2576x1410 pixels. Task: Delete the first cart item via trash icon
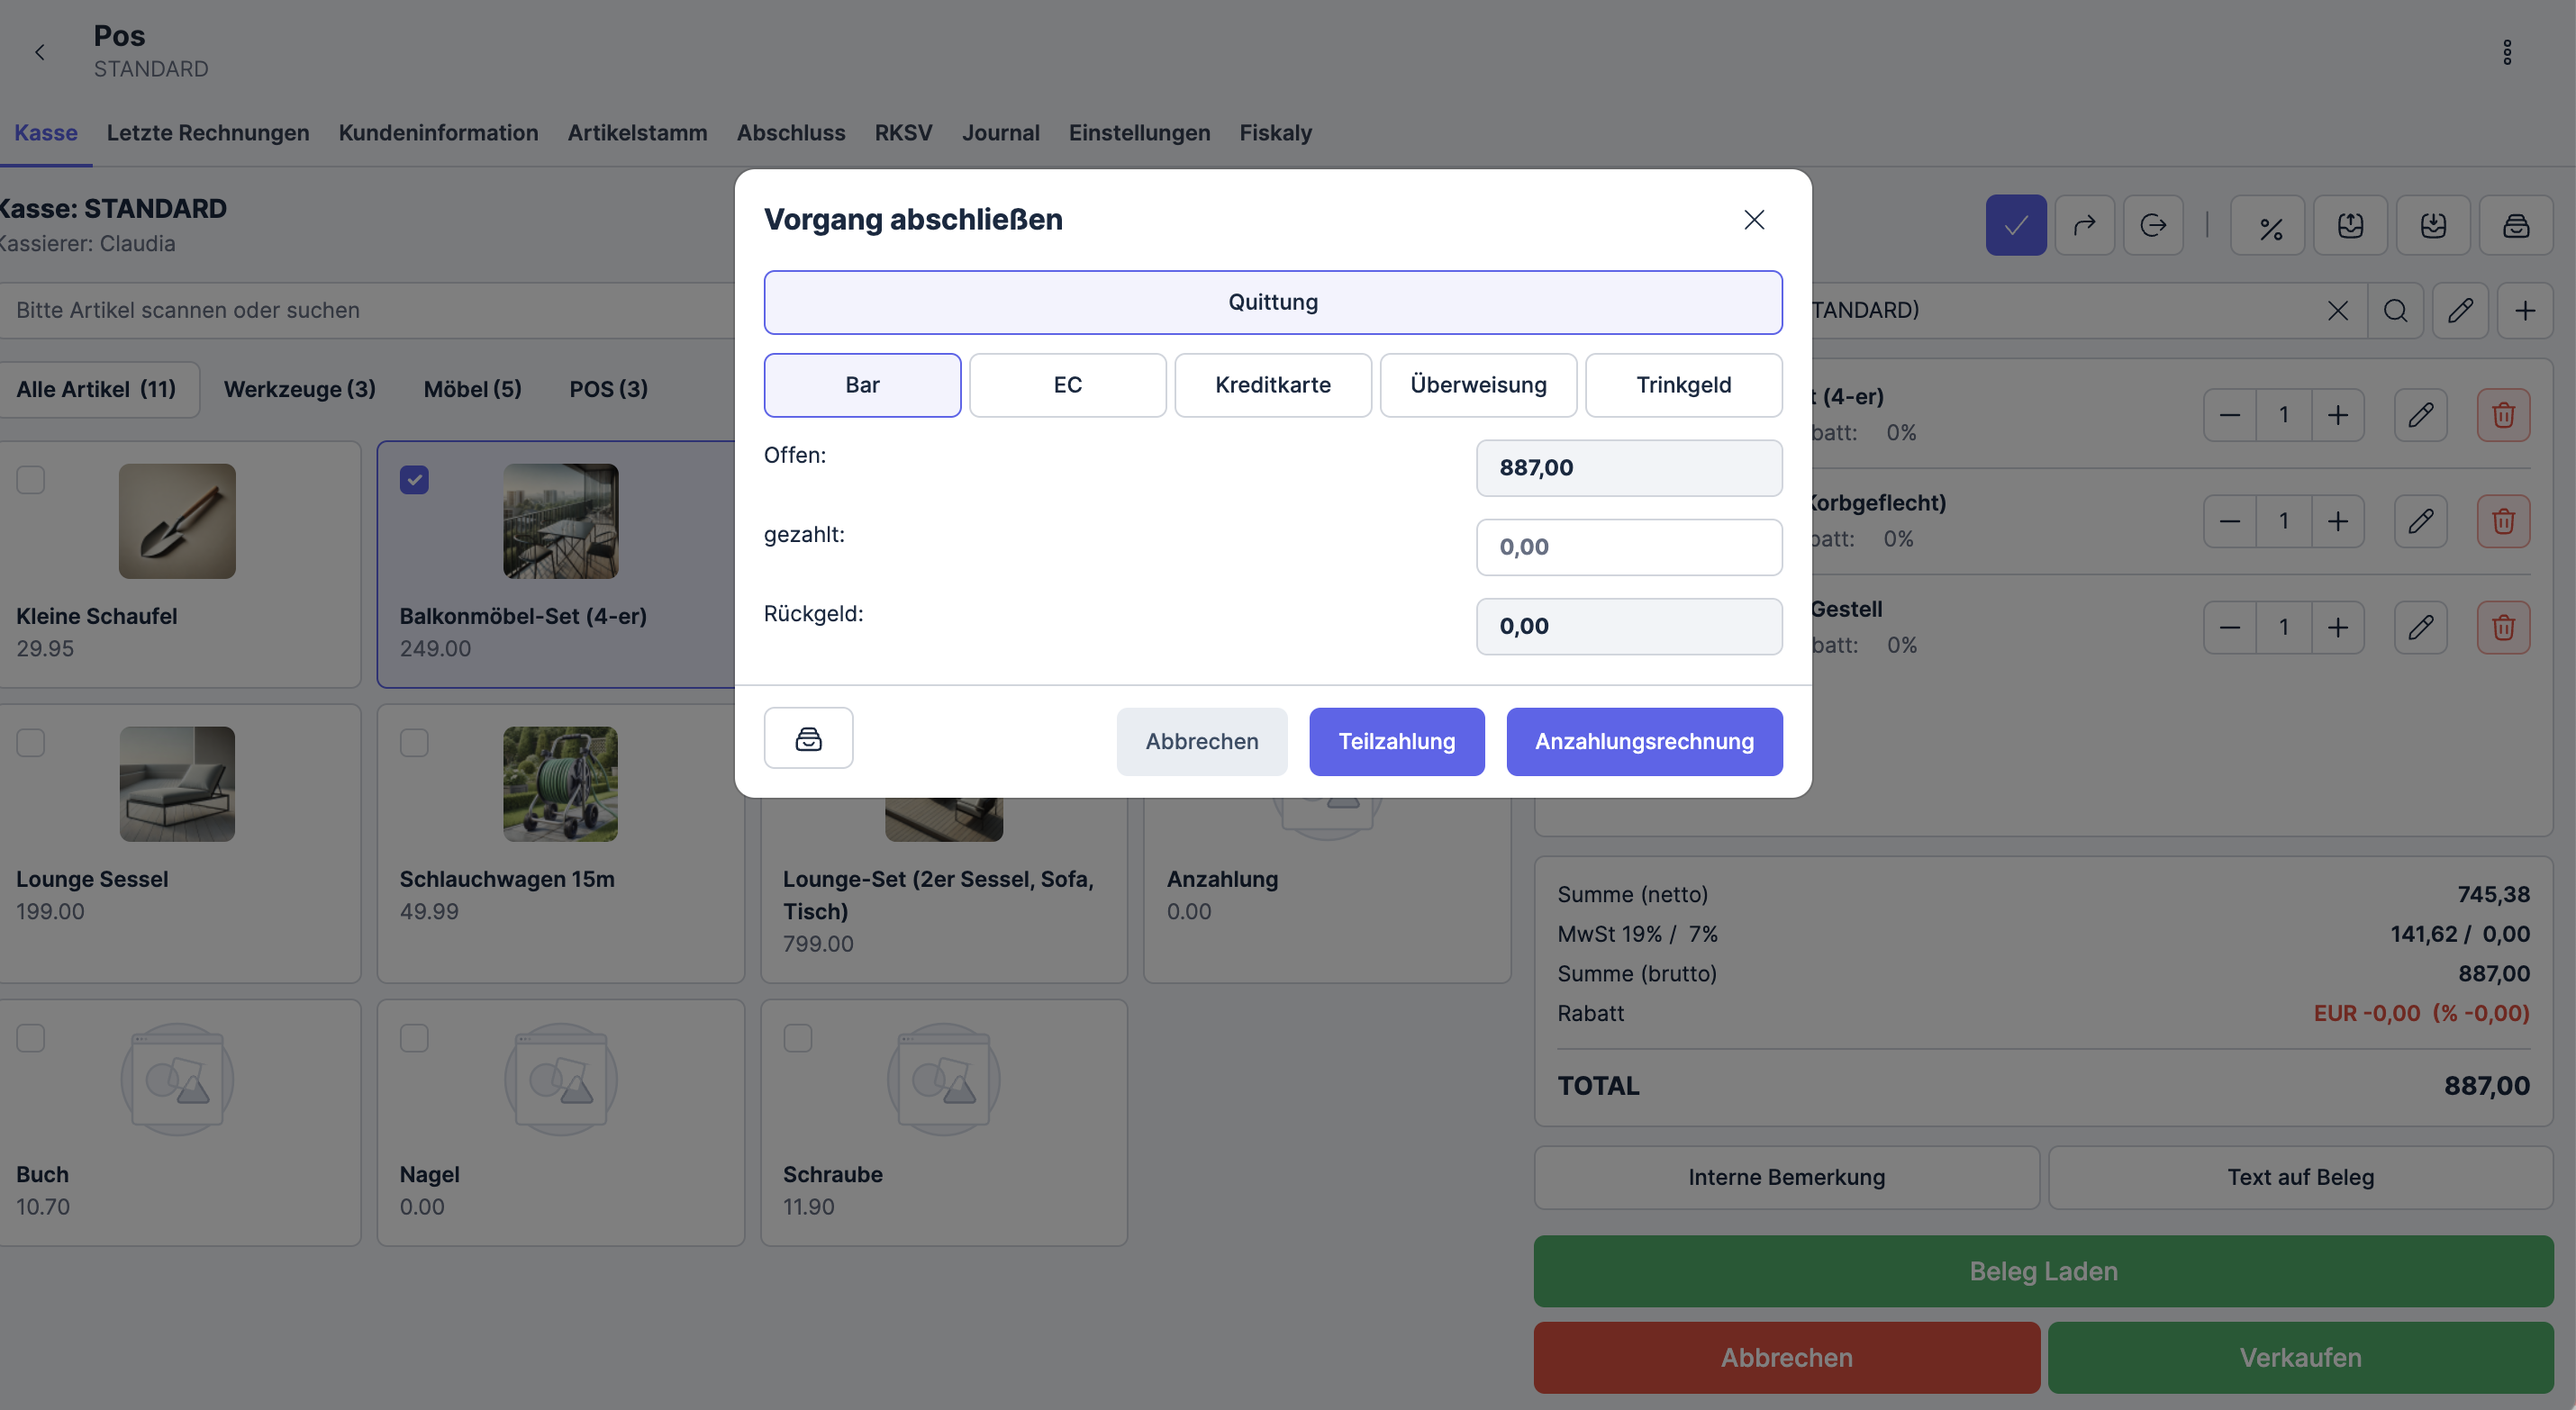pyautogui.click(x=2502, y=415)
